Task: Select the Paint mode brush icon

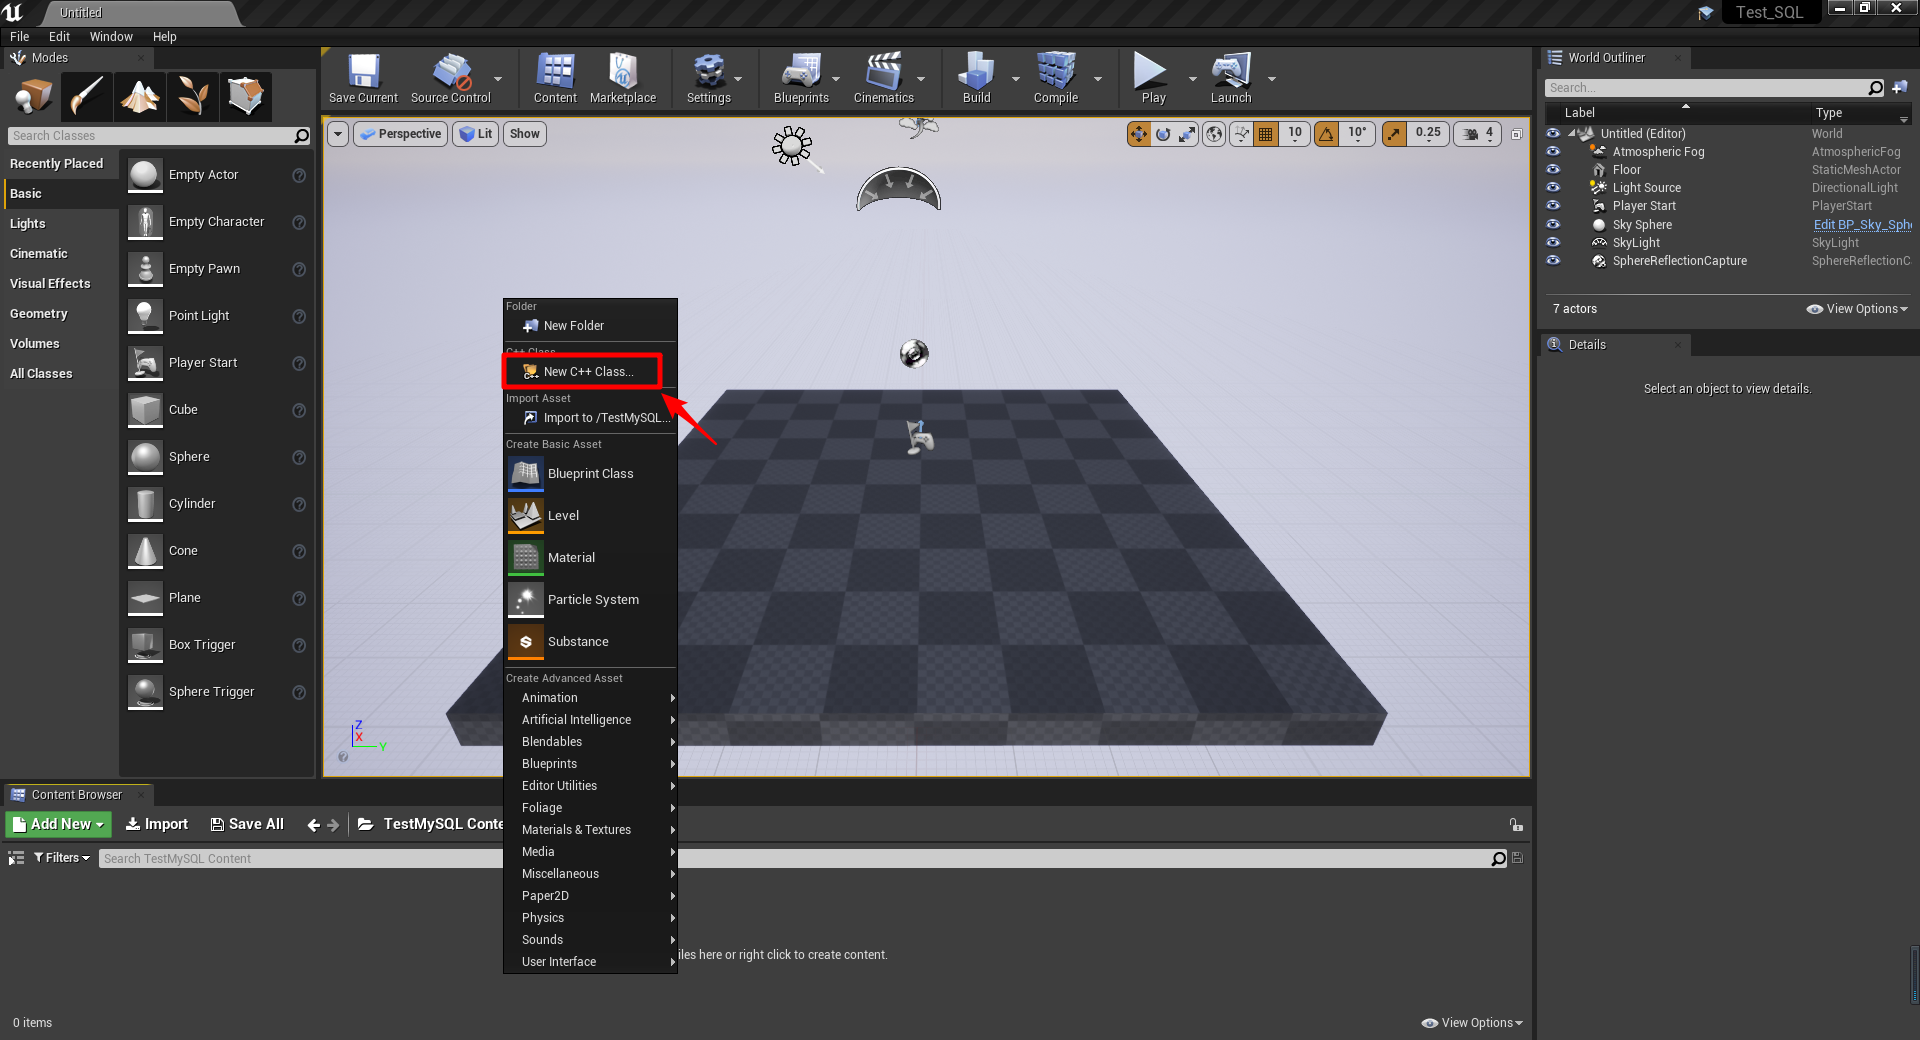Action: coord(86,96)
